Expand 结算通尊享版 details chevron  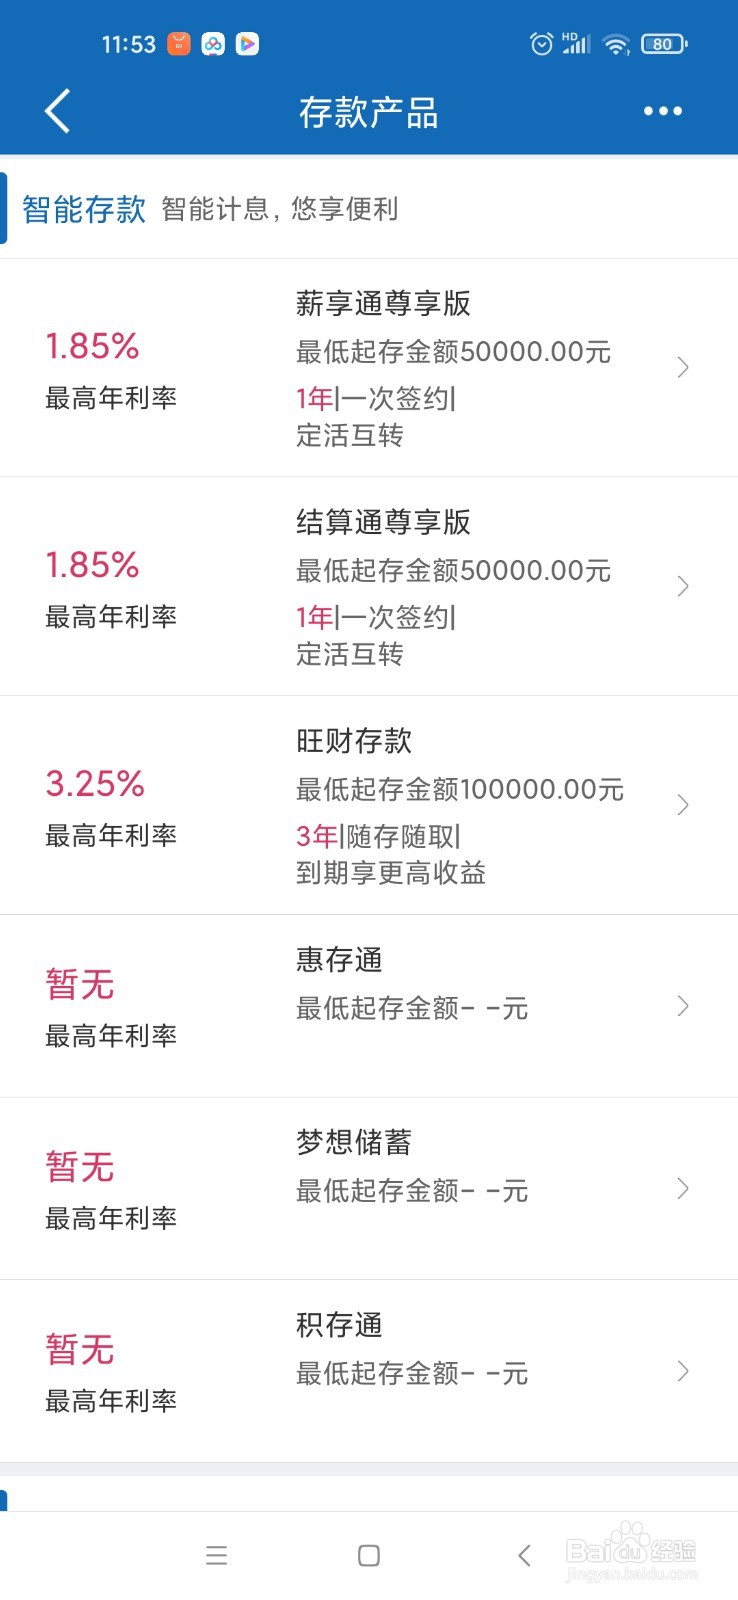(683, 586)
